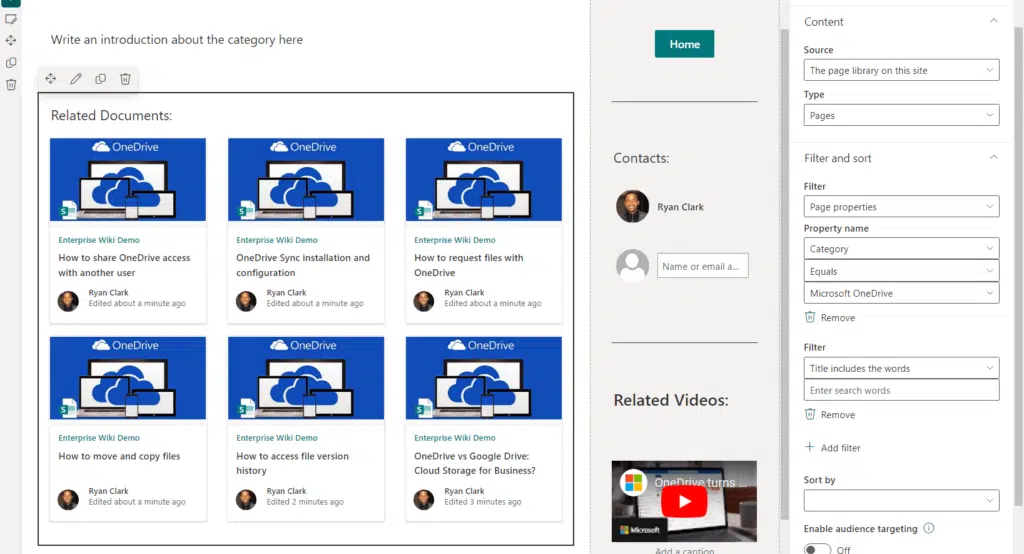Image resolution: width=1024 pixels, height=554 pixels.
Task: Open the Page properties filter dropdown
Action: coord(901,206)
